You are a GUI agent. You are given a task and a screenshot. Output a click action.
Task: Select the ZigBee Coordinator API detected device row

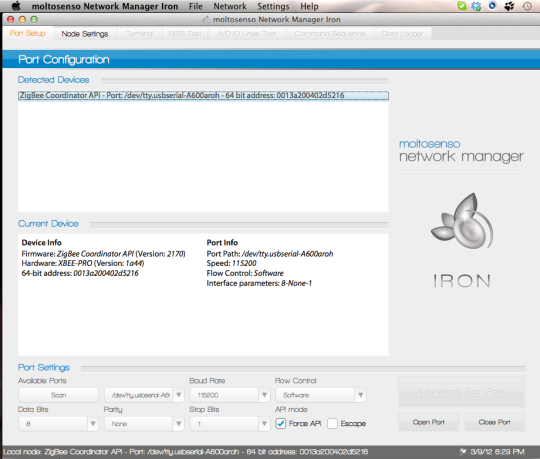pos(203,95)
